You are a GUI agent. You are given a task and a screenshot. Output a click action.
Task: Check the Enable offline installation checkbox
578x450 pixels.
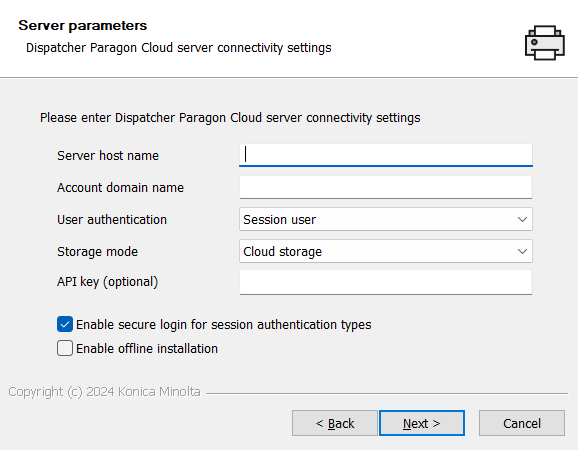pos(65,348)
